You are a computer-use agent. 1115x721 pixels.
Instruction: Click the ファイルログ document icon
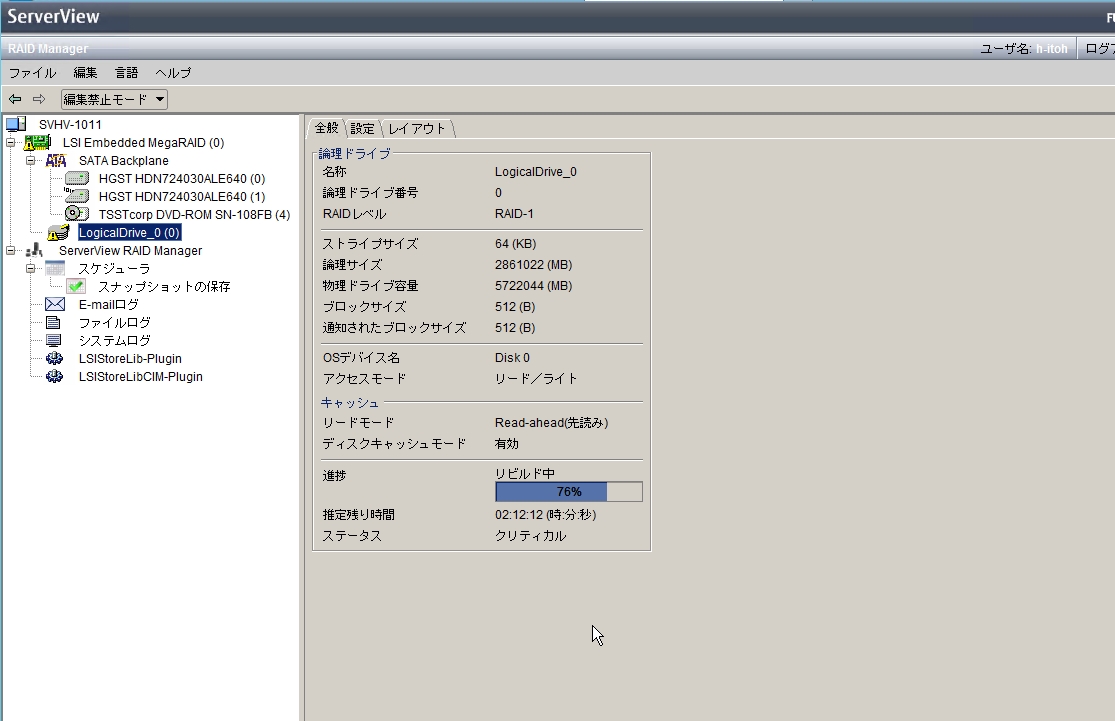coord(53,322)
